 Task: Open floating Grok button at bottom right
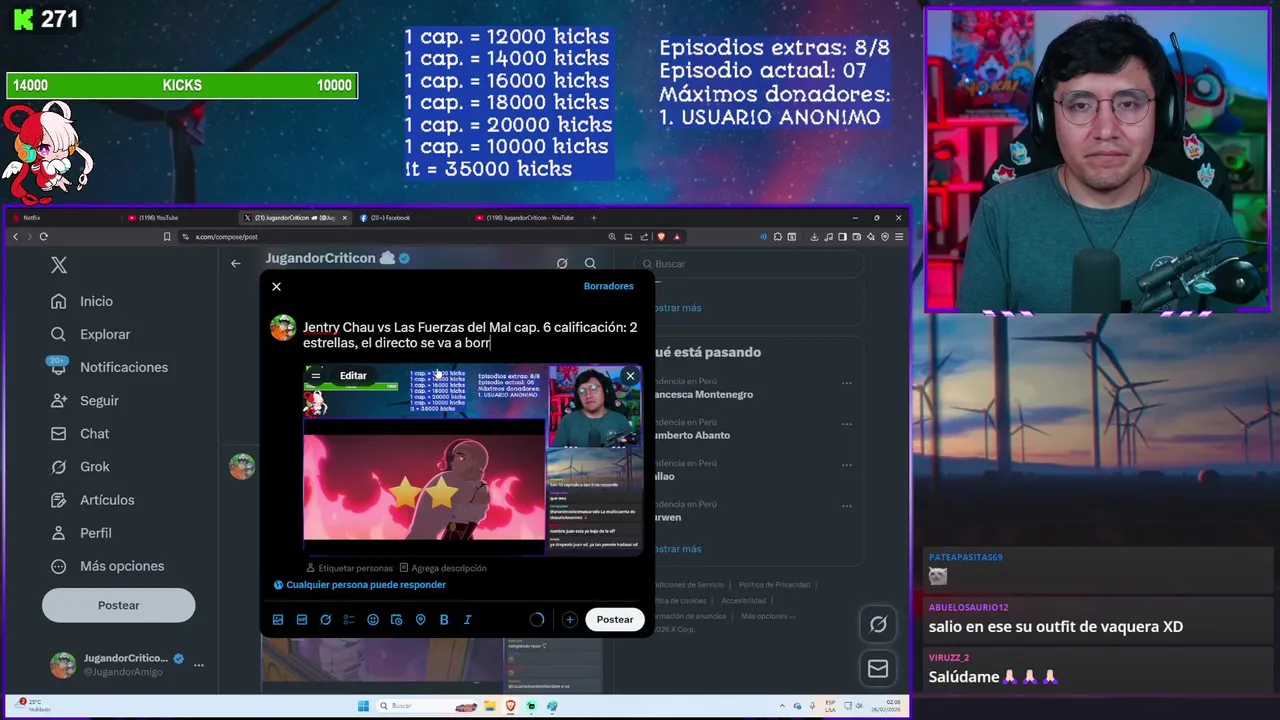(878, 624)
